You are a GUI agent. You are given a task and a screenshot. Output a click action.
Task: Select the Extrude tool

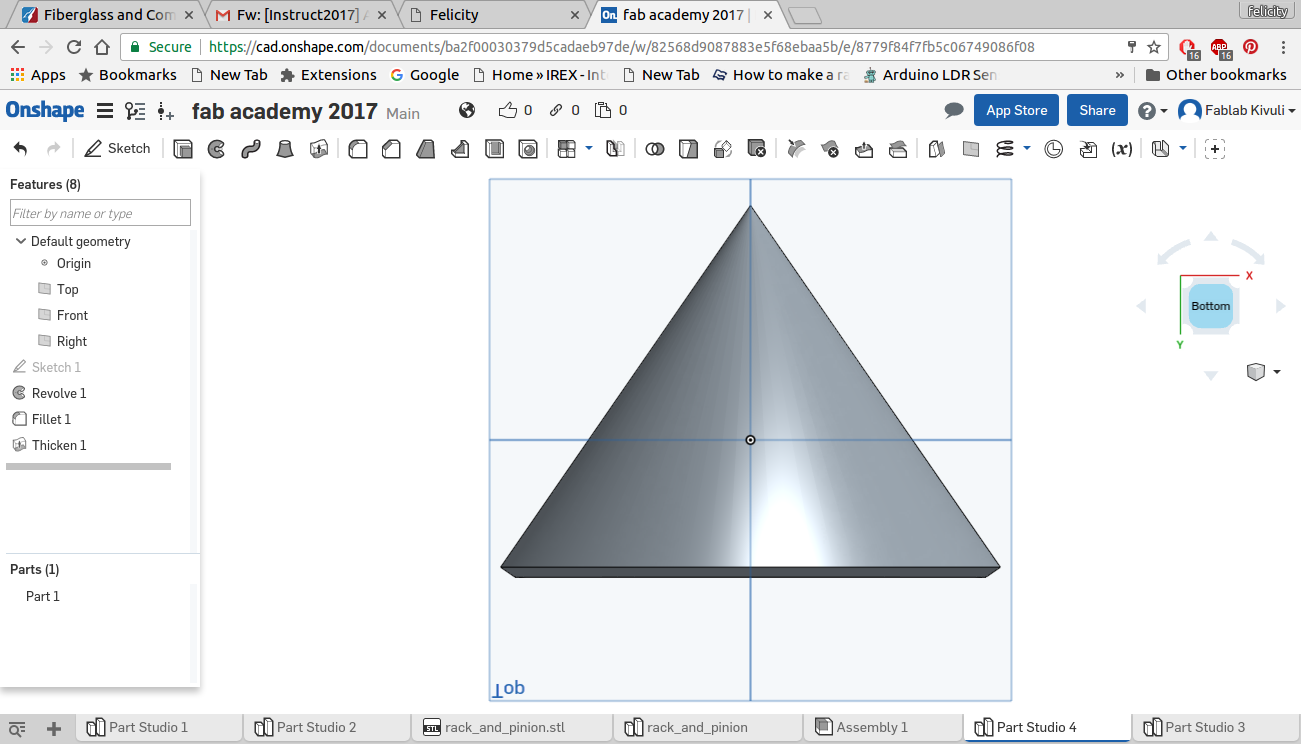pos(183,149)
